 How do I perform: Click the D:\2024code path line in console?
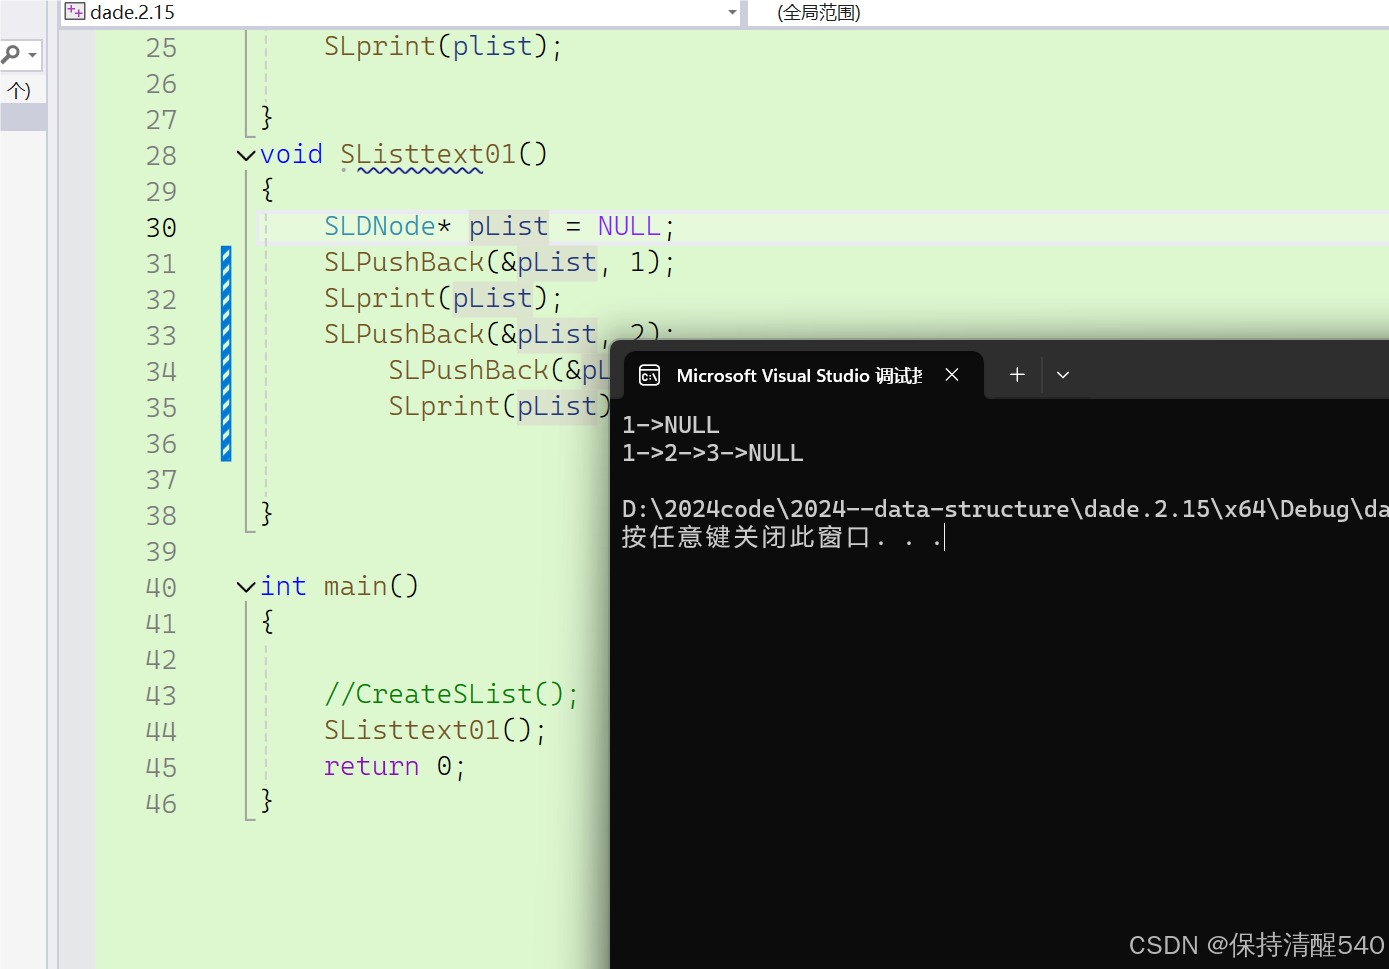click(x=1005, y=509)
